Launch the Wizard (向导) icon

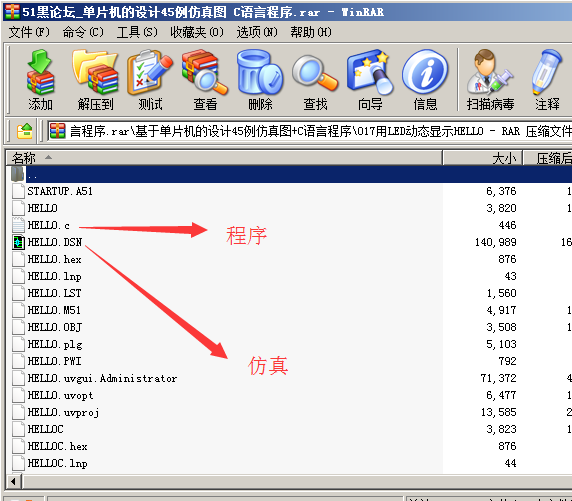point(370,80)
